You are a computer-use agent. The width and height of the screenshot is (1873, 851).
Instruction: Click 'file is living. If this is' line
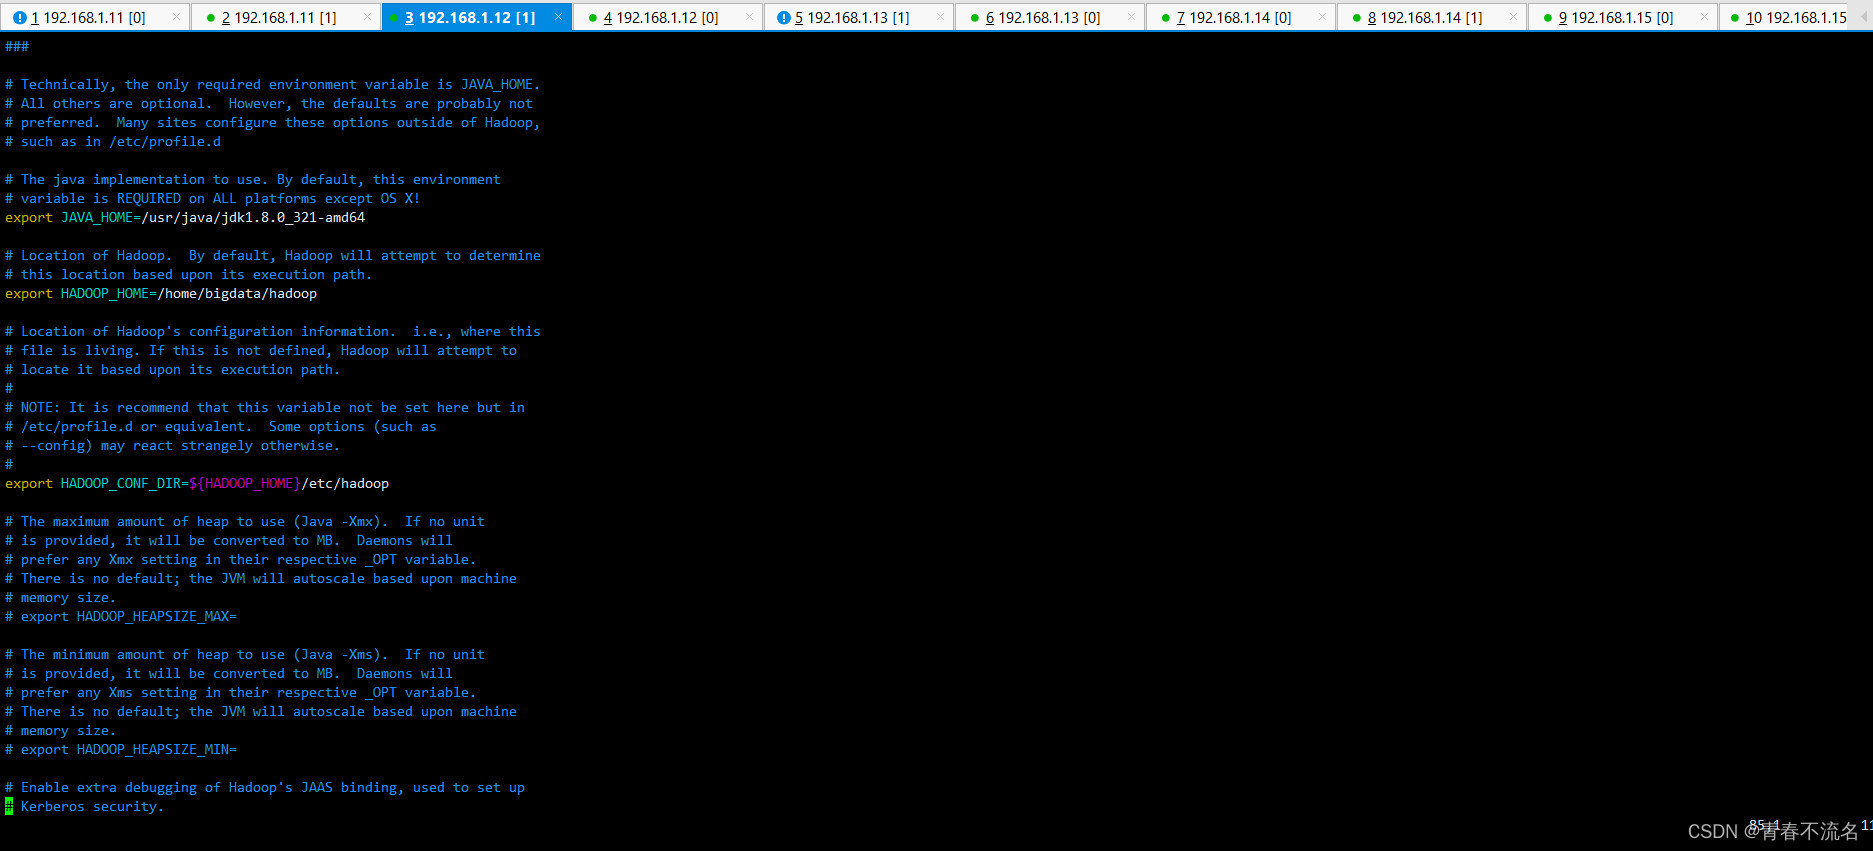point(261,350)
